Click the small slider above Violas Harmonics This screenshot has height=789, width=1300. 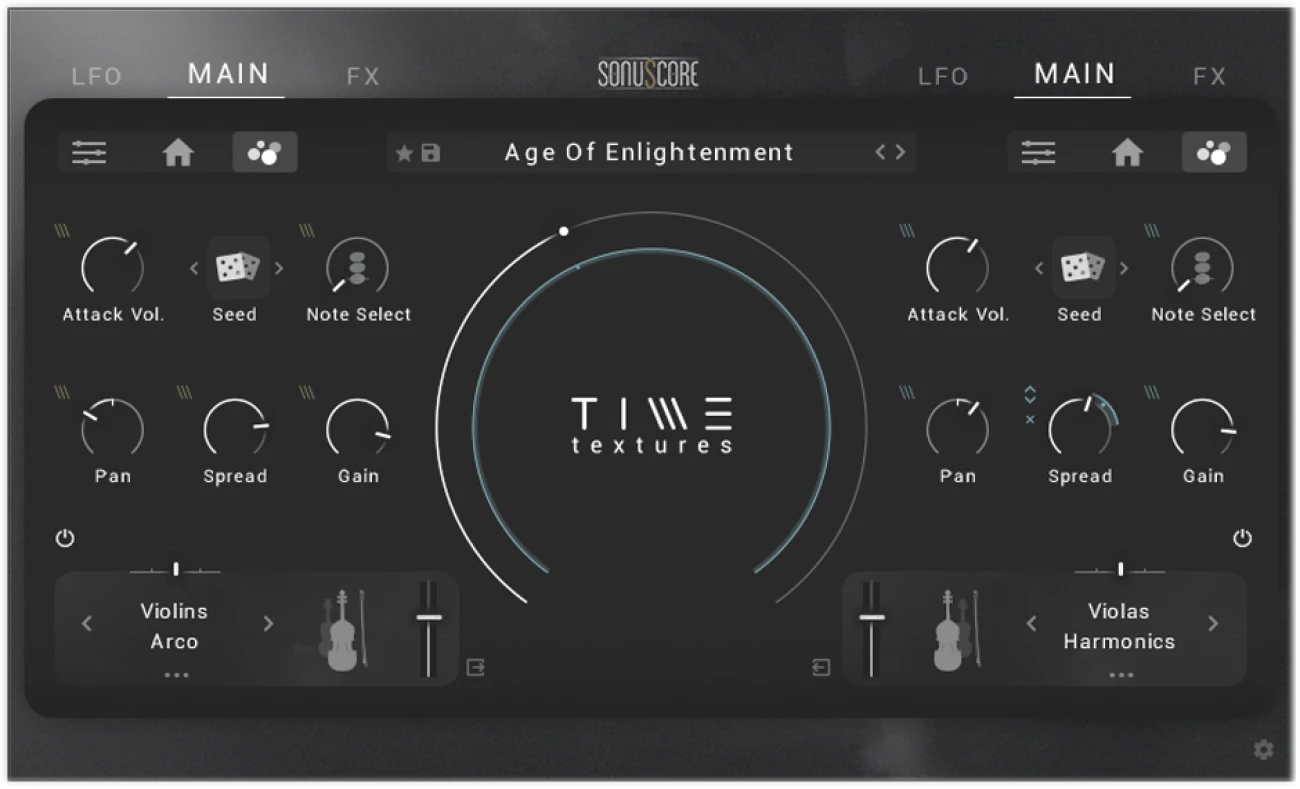tap(1120, 569)
